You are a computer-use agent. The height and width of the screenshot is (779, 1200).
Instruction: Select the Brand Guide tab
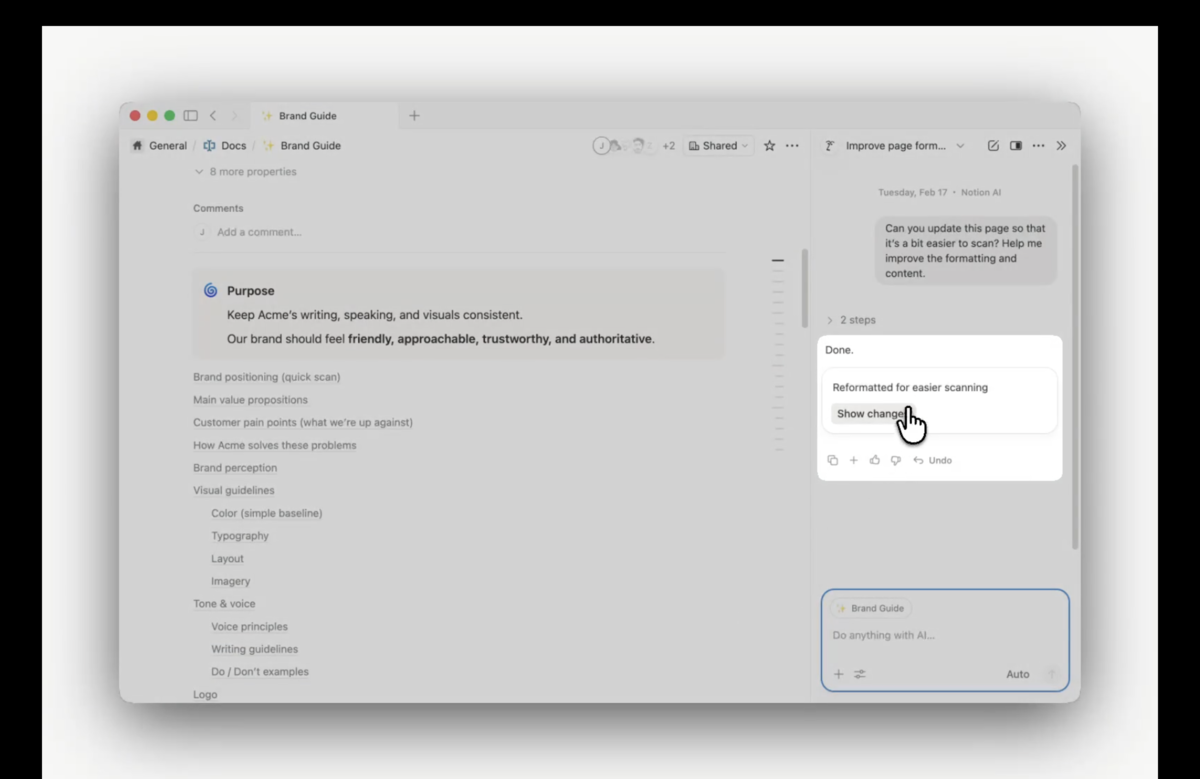324,116
